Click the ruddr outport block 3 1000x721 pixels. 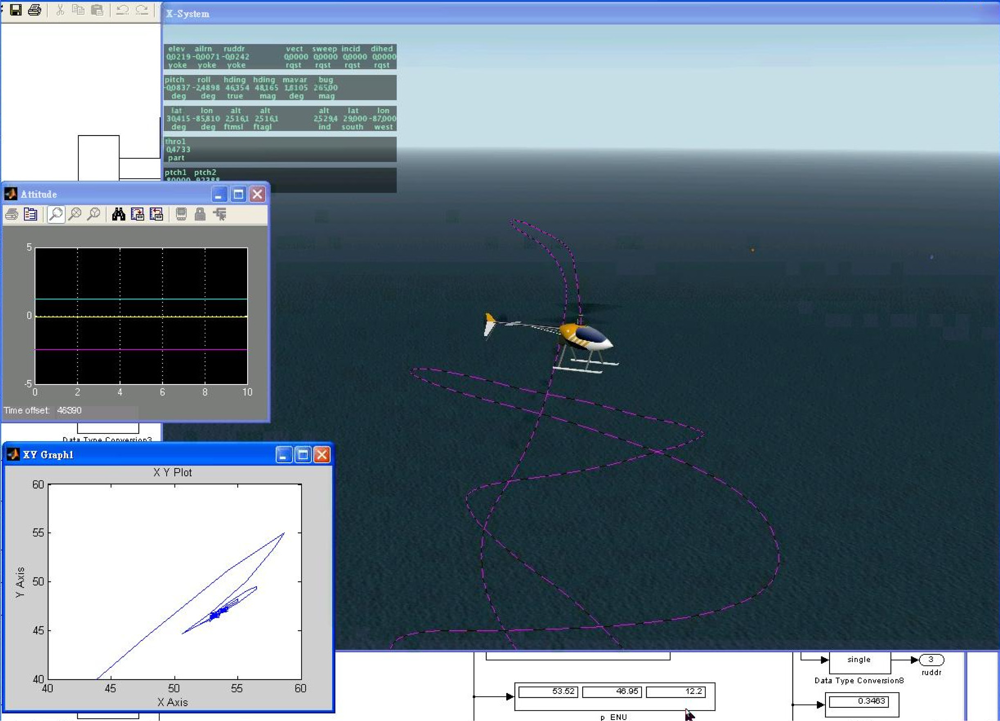[930, 660]
